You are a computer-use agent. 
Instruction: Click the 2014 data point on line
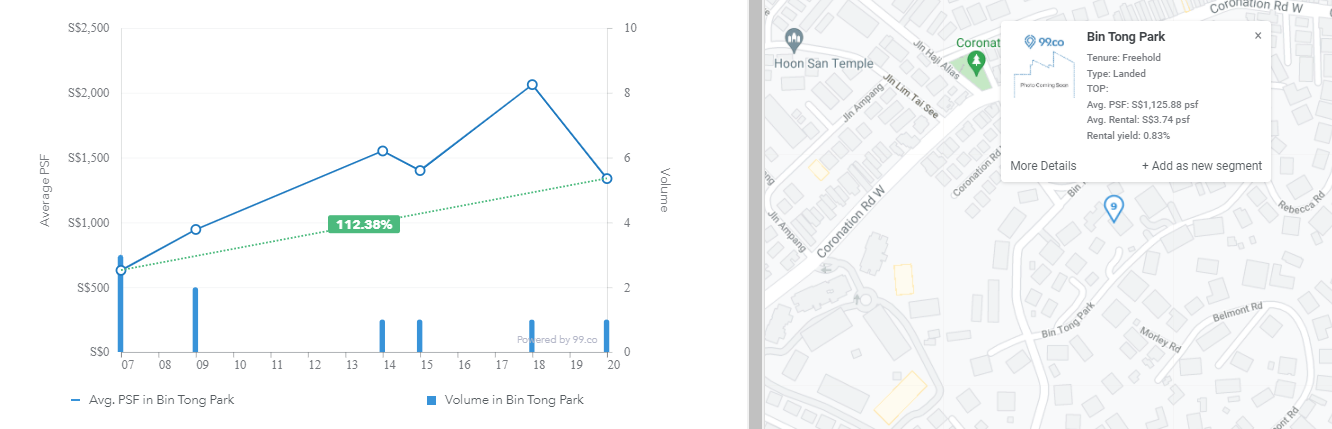coord(383,151)
